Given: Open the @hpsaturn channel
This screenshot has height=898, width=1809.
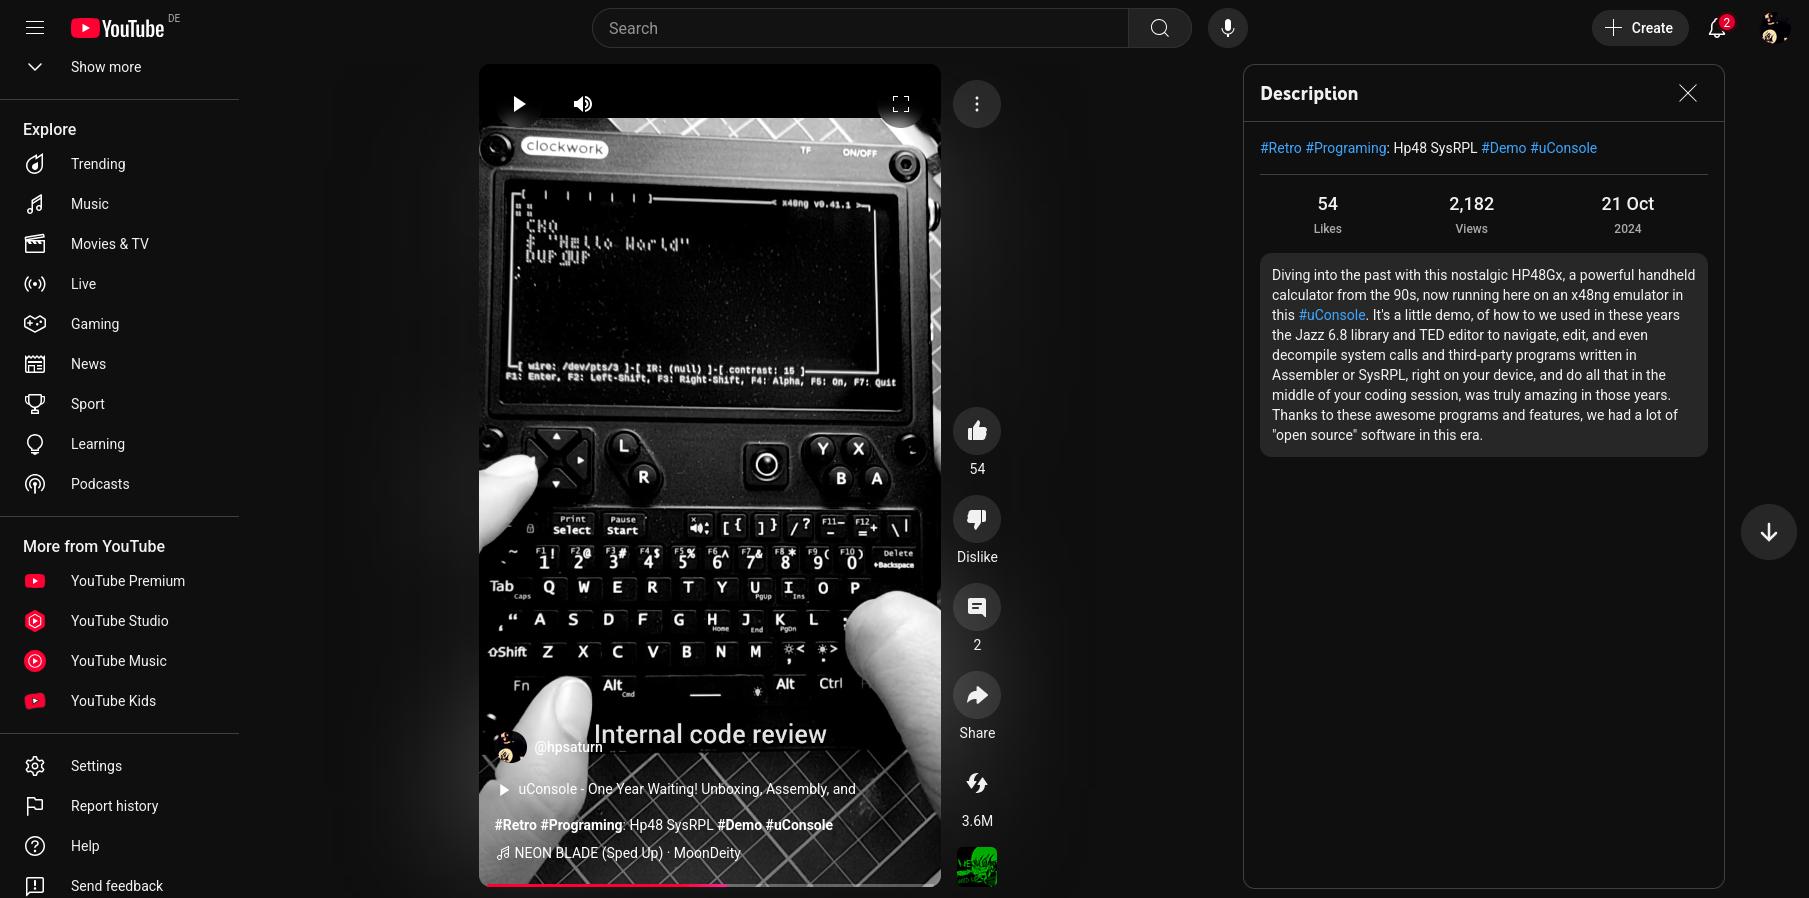Looking at the screenshot, I should 568,747.
